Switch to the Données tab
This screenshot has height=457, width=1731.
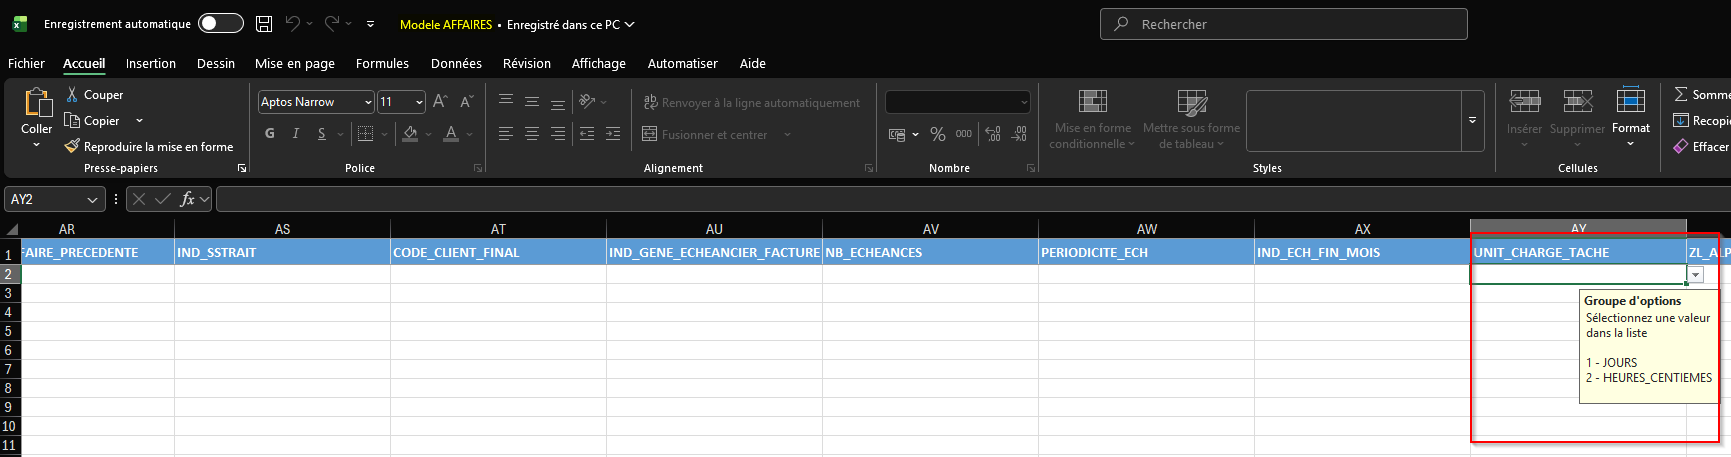(x=456, y=63)
